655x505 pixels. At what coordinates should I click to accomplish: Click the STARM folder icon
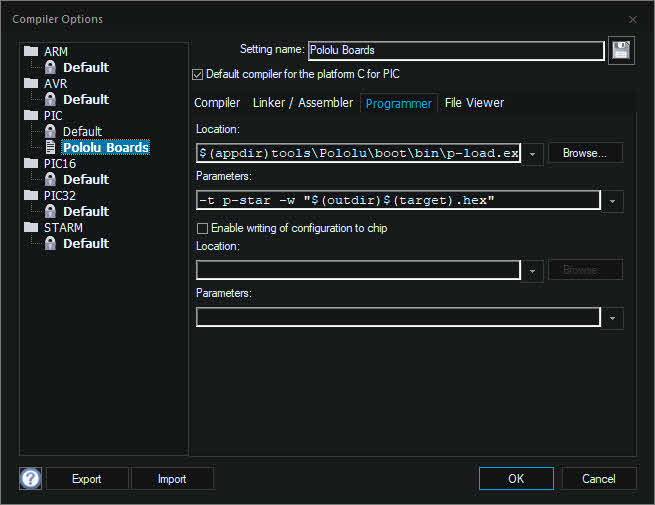(31, 227)
